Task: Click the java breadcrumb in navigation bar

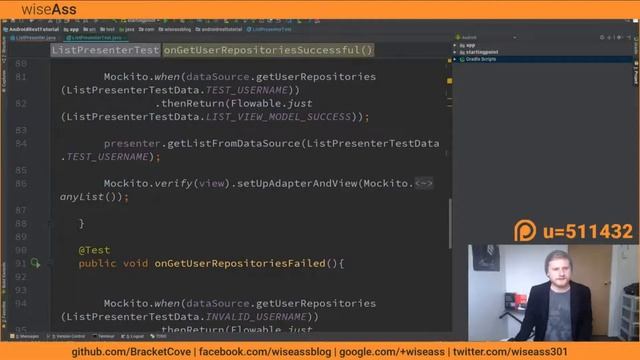Action: tap(127, 29)
